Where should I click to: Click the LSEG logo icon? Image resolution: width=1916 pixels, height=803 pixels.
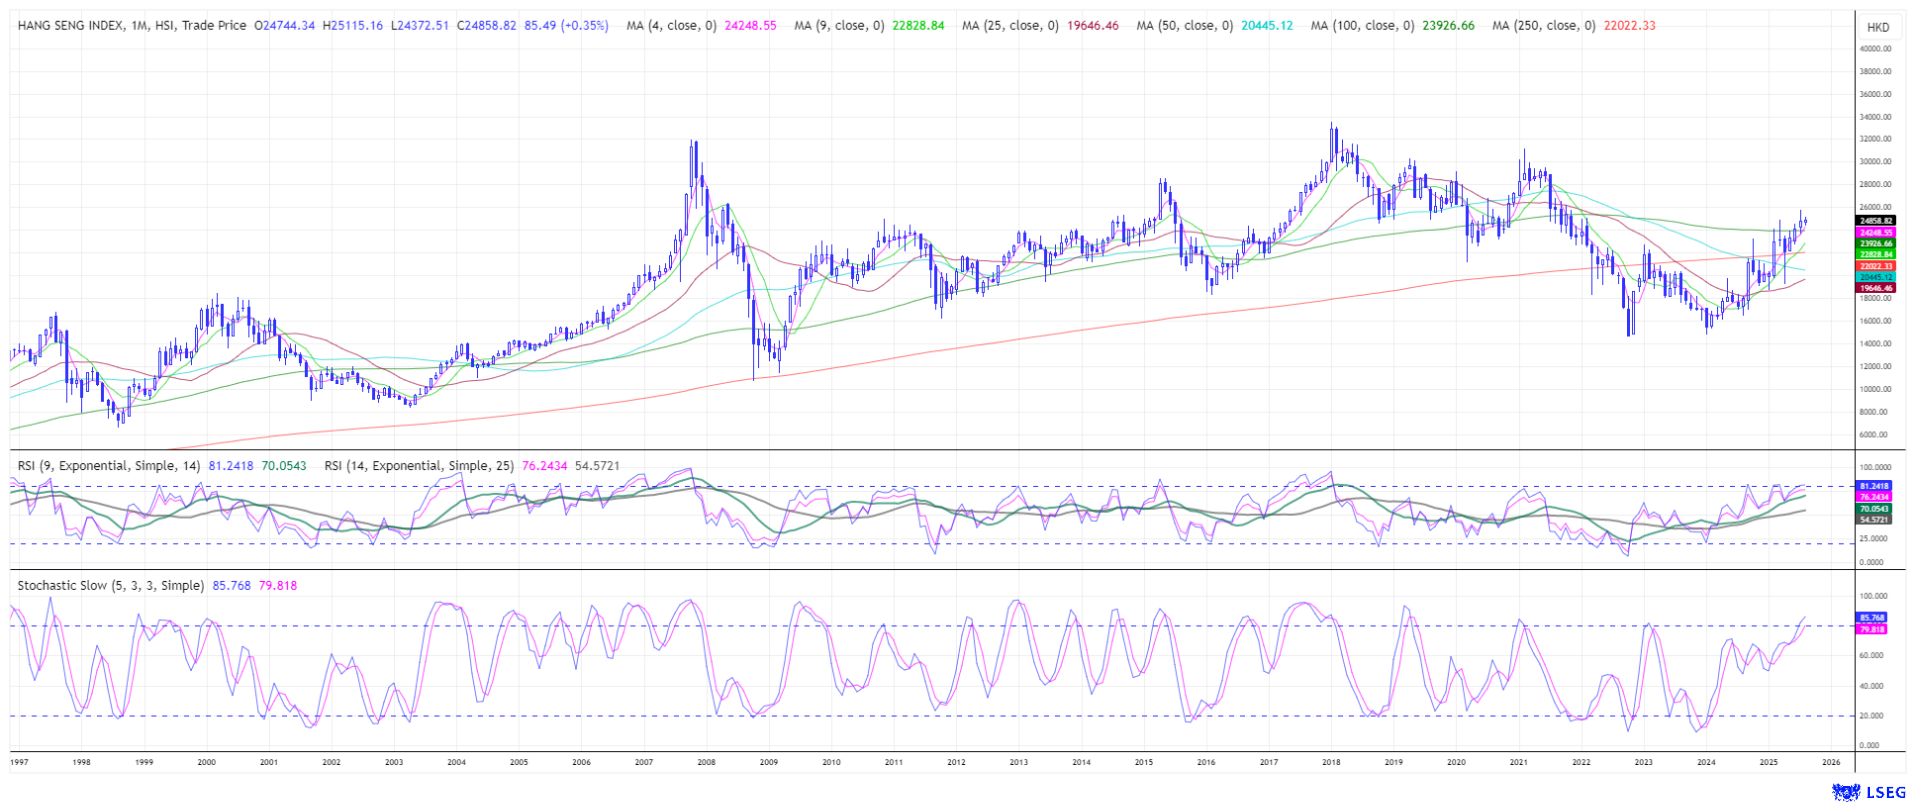click(1845, 792)
